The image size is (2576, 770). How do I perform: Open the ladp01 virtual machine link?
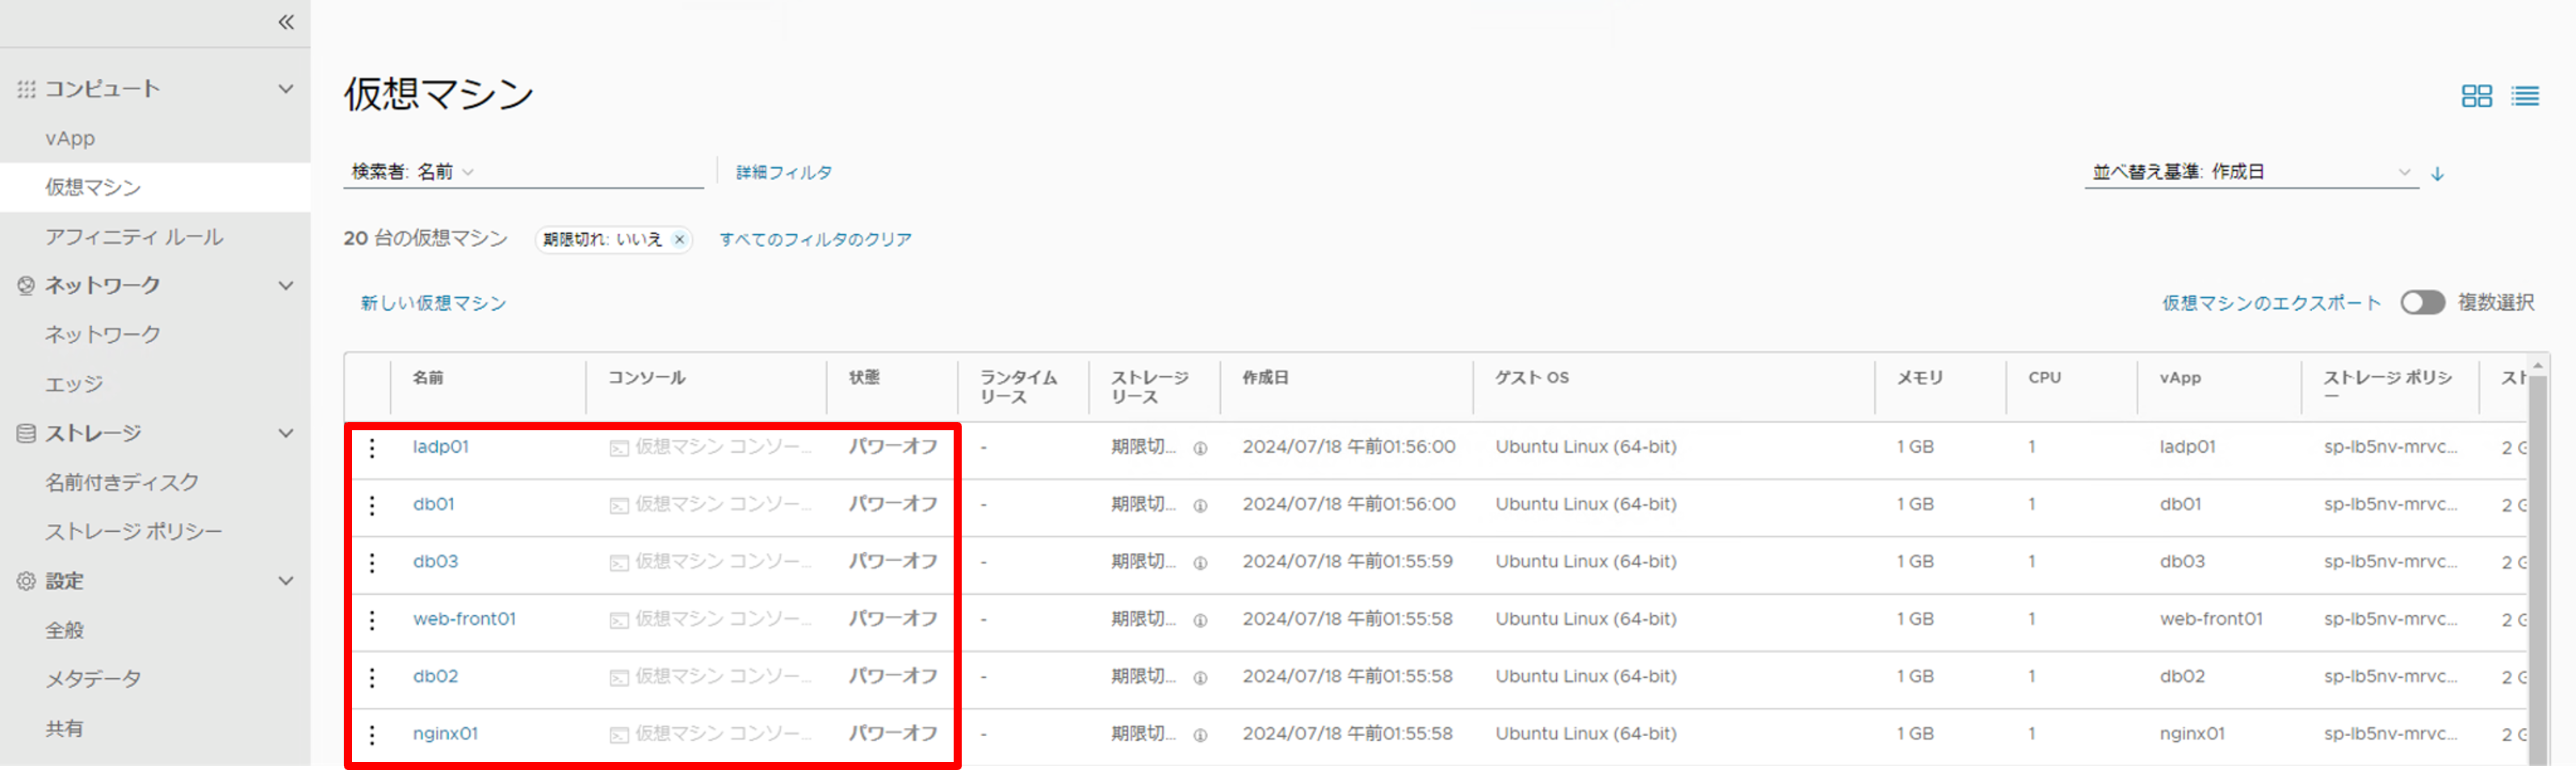point(441,447)
